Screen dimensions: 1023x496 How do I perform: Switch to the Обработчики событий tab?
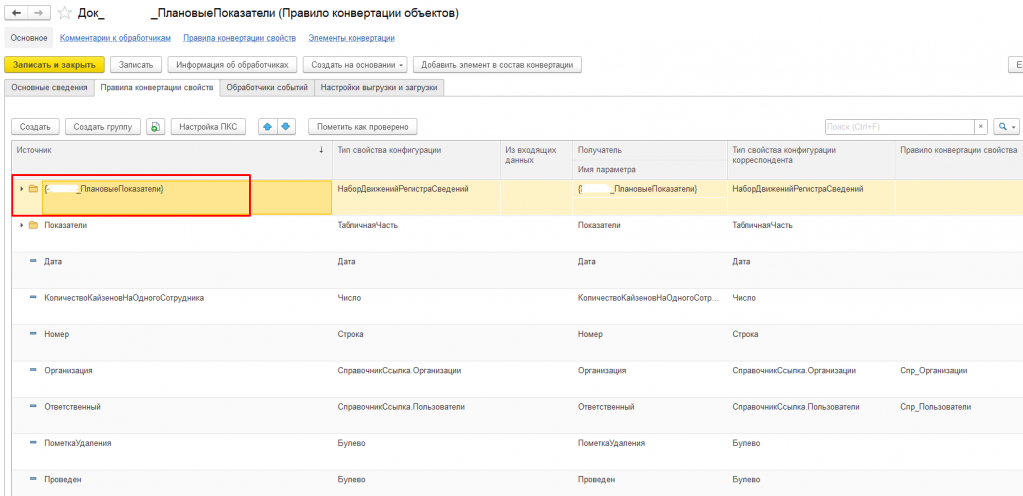[x=266, y=87]
